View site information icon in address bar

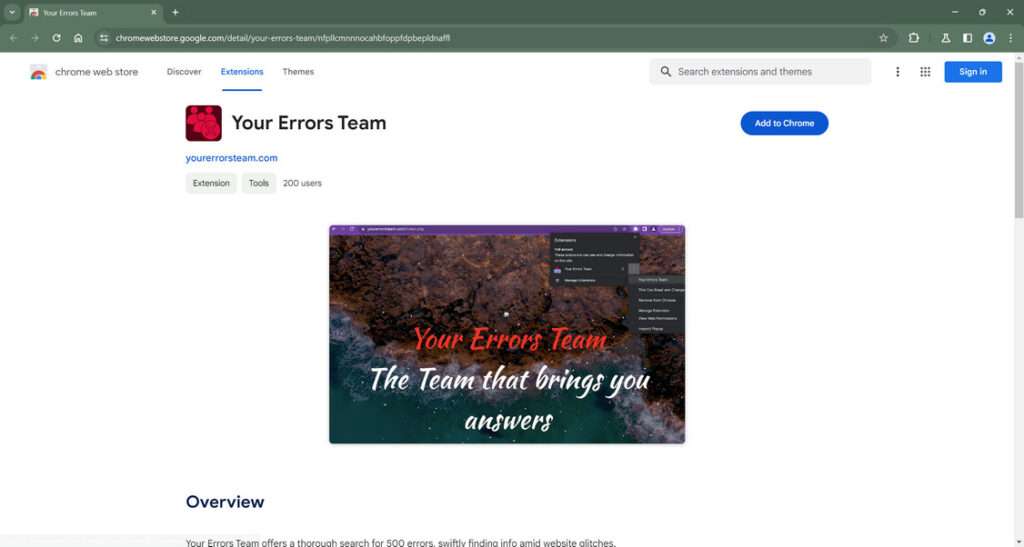[x=104, y=38]
